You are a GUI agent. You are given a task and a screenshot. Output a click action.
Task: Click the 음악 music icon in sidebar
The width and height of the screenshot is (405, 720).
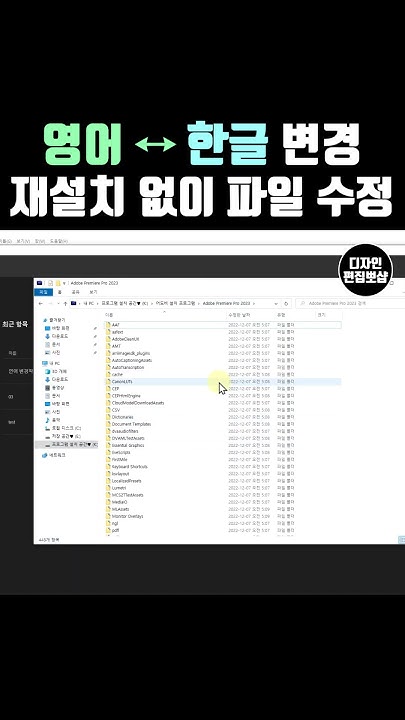(47, 421)
